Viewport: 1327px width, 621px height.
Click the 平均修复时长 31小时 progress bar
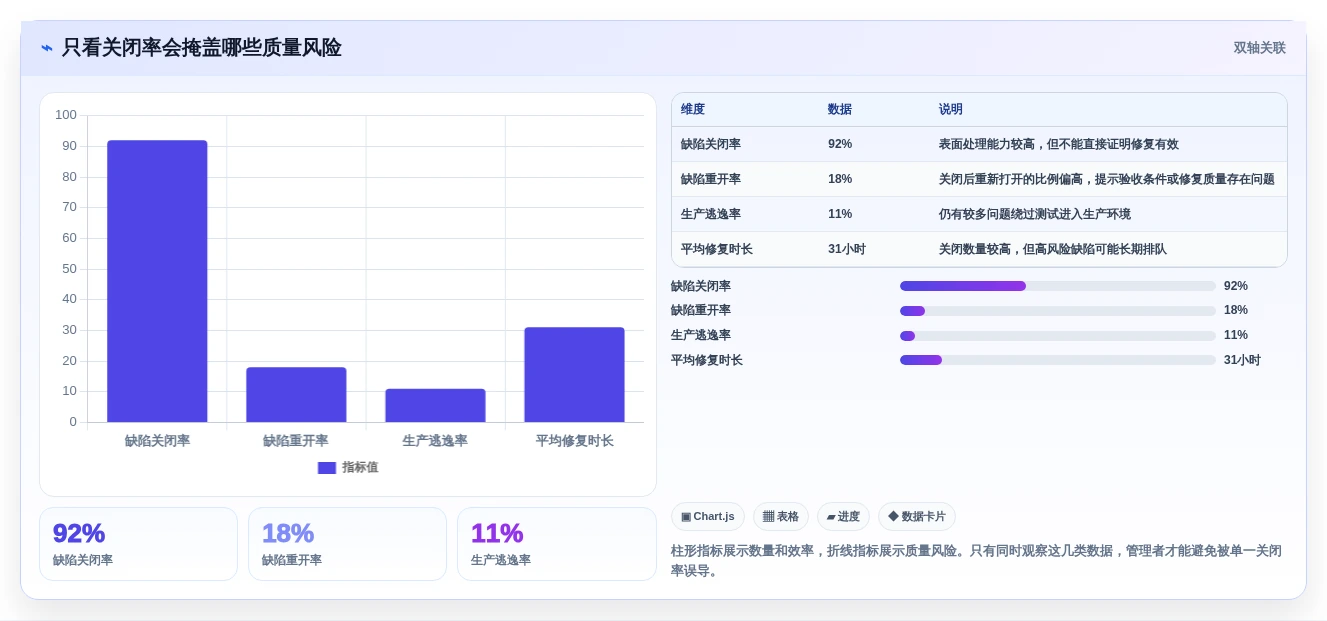pyautogui.click(x=1058, y=360)
